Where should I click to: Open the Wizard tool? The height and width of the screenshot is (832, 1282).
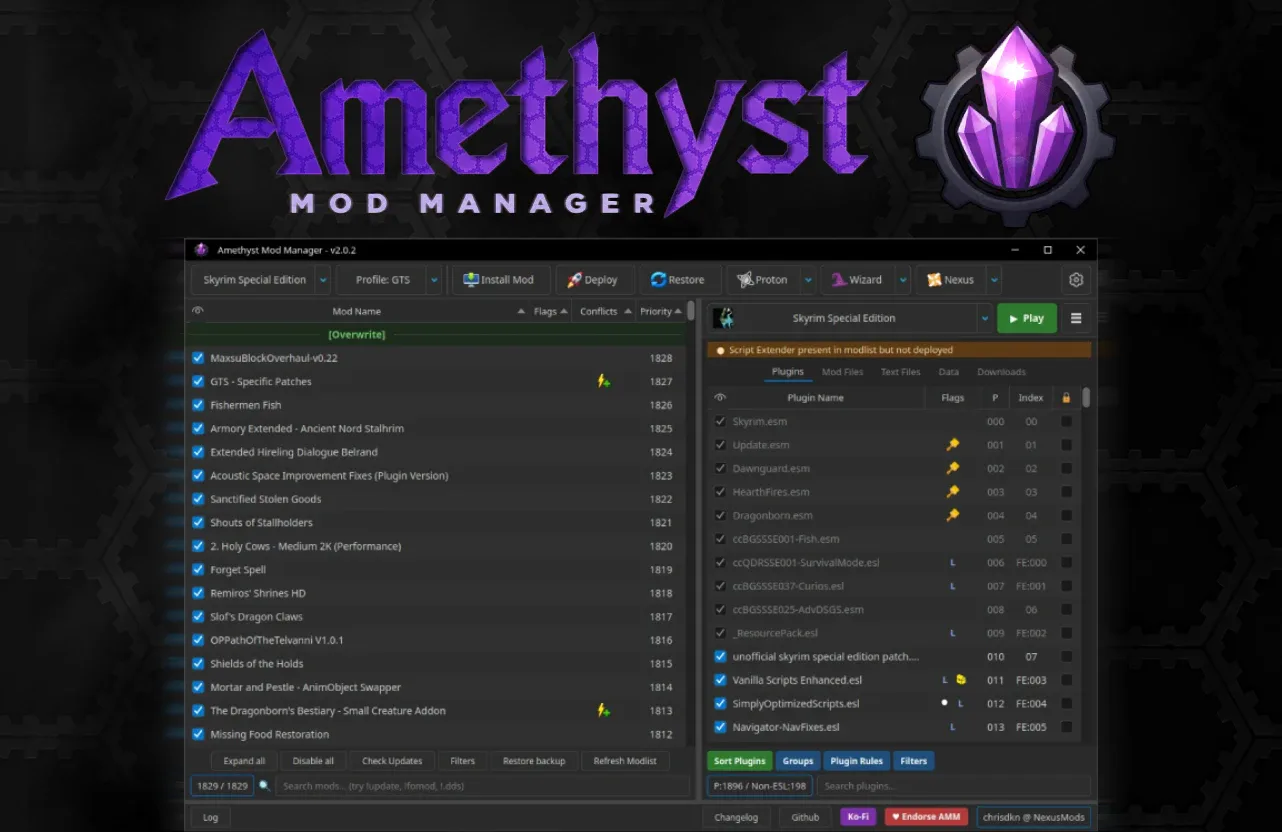(857, 280)
